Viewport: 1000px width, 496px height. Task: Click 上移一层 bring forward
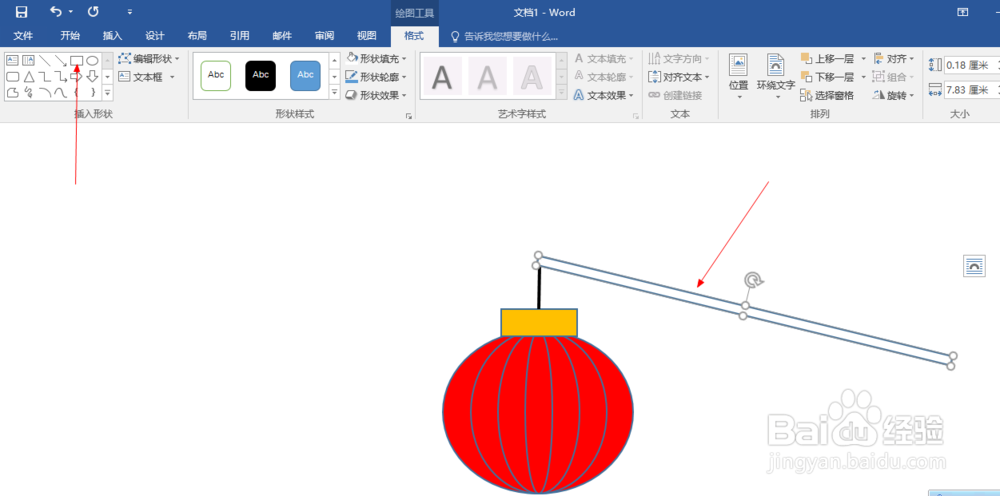click(828, 59)
